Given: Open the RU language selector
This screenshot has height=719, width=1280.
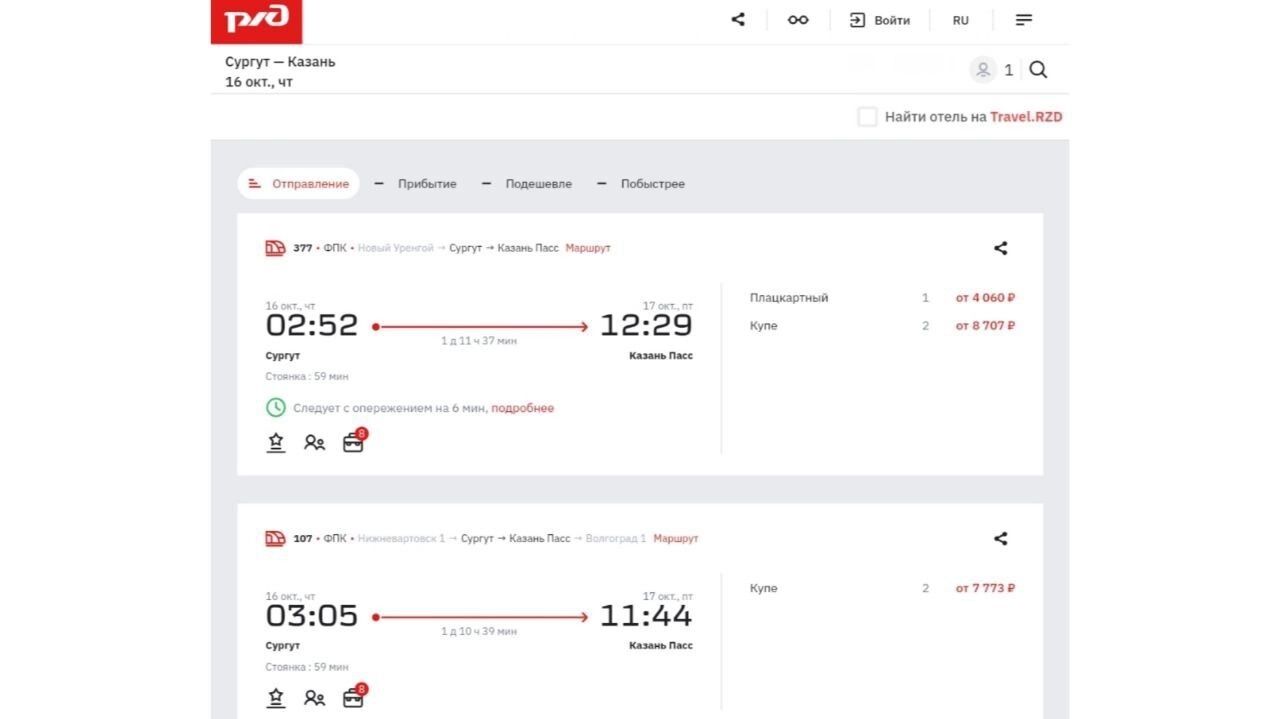Looking at the screenshot, I should pos(960,20).
